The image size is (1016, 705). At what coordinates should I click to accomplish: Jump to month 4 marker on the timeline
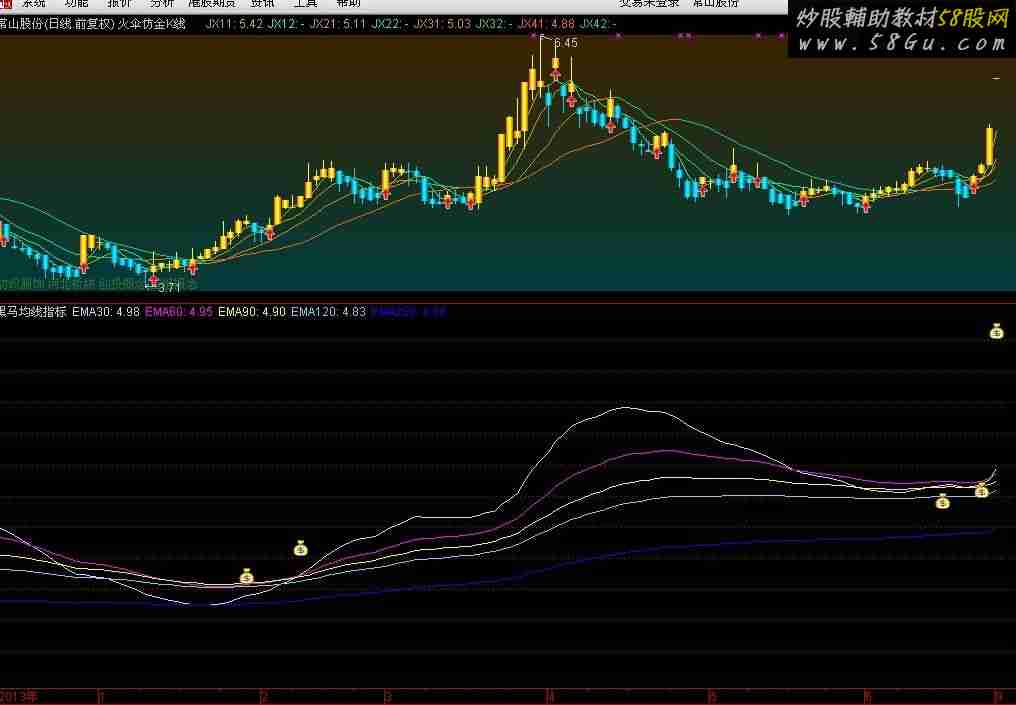[x=551, y=696]
